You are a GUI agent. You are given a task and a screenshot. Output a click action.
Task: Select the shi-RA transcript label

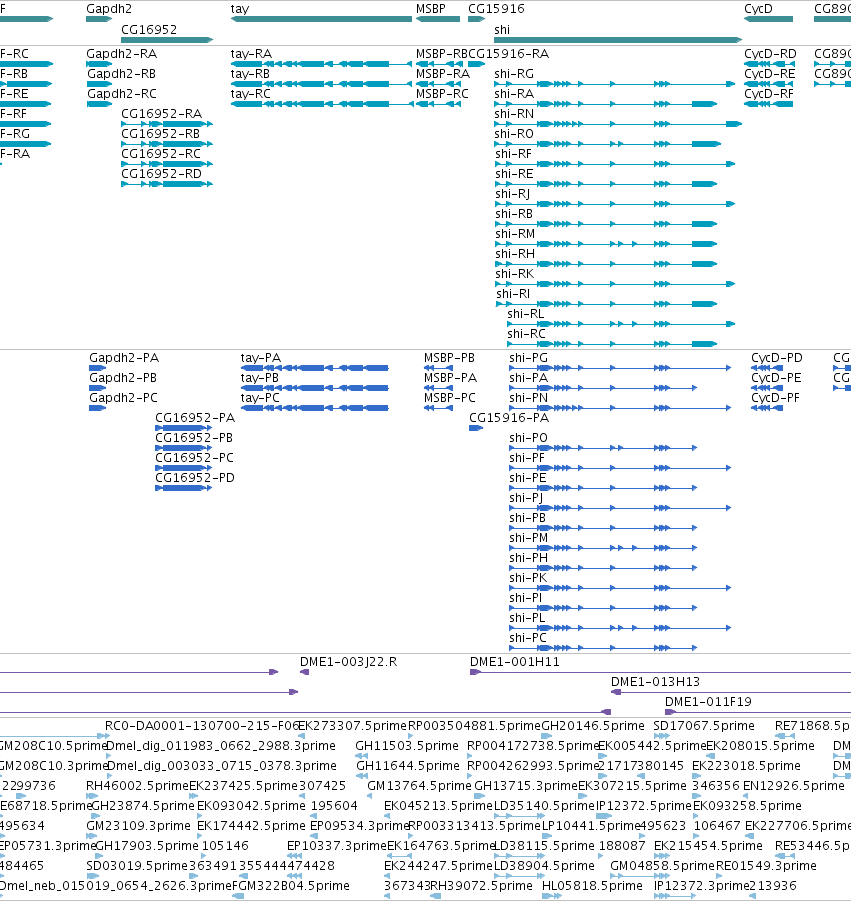click(514, 94)
